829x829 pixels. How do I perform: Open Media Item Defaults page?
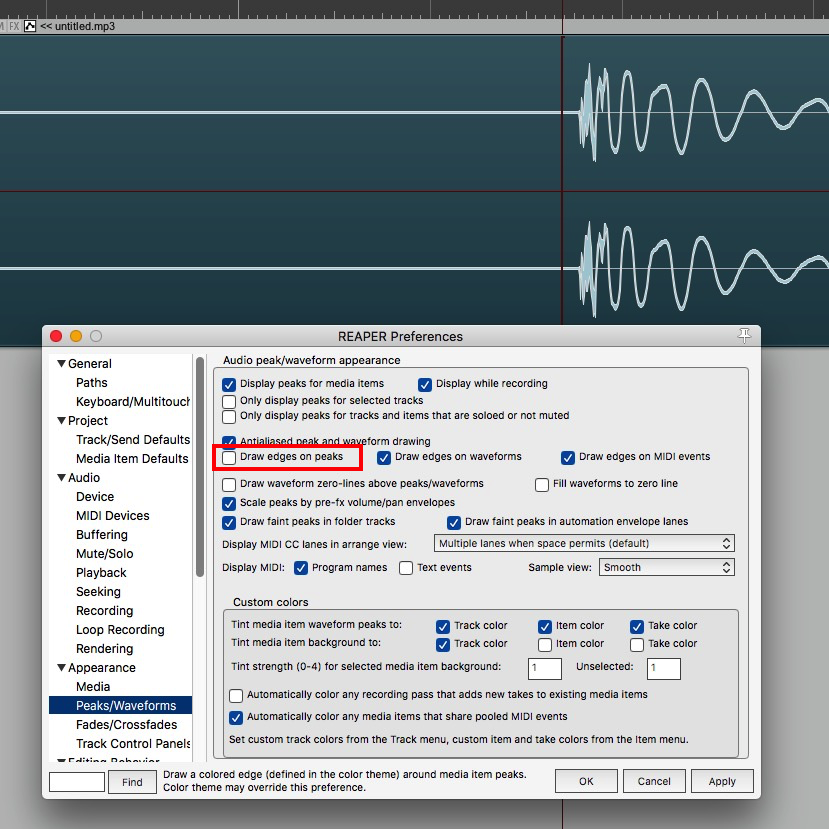[x=132, y=458]
